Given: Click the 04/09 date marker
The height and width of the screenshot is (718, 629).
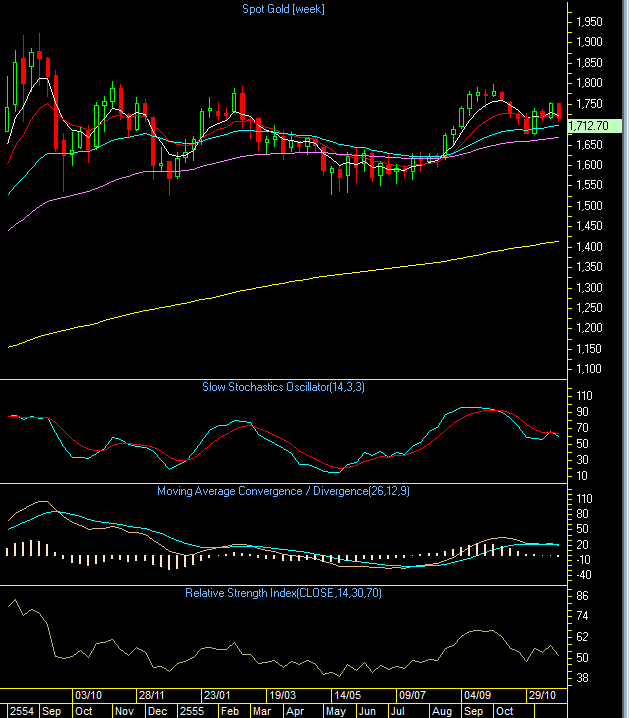Looking at the screenshot, I should (x=476, y=695).
